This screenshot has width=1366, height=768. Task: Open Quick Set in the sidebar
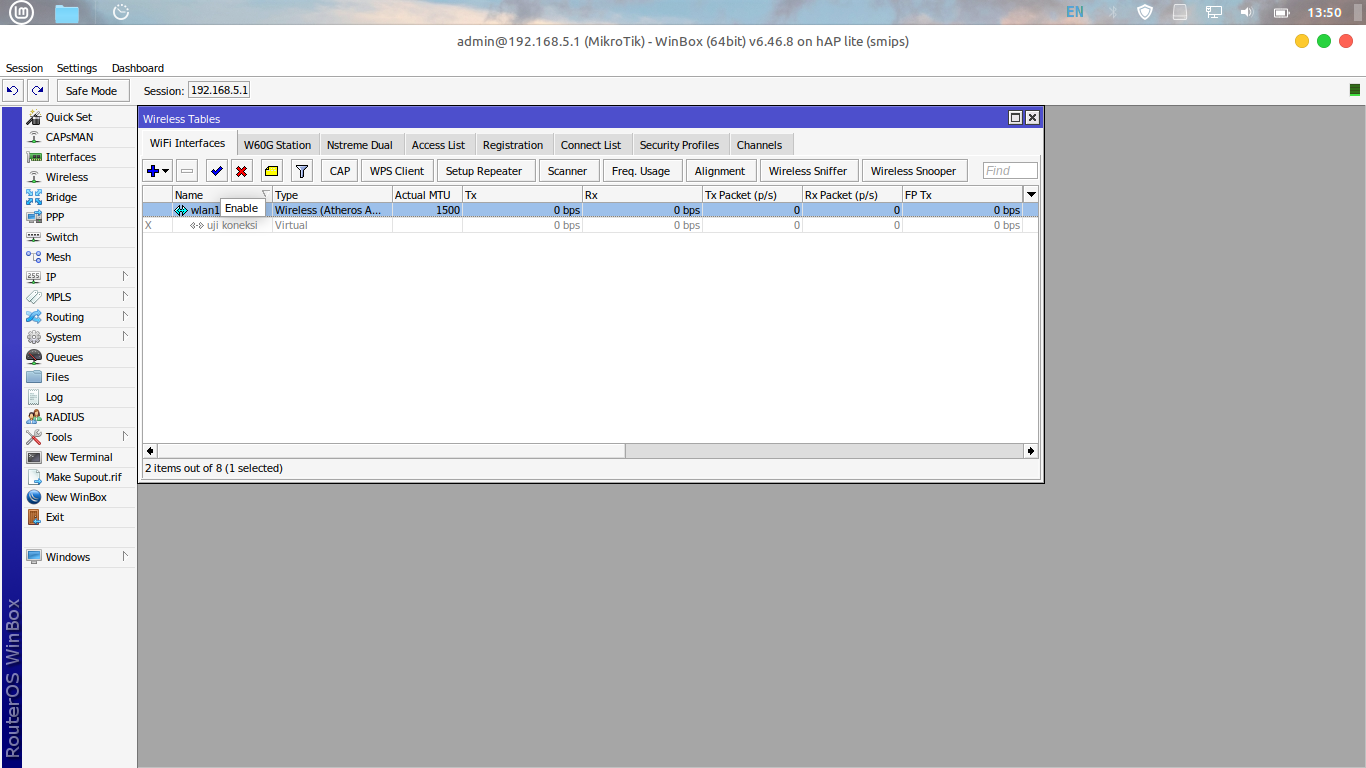point(80,117)
